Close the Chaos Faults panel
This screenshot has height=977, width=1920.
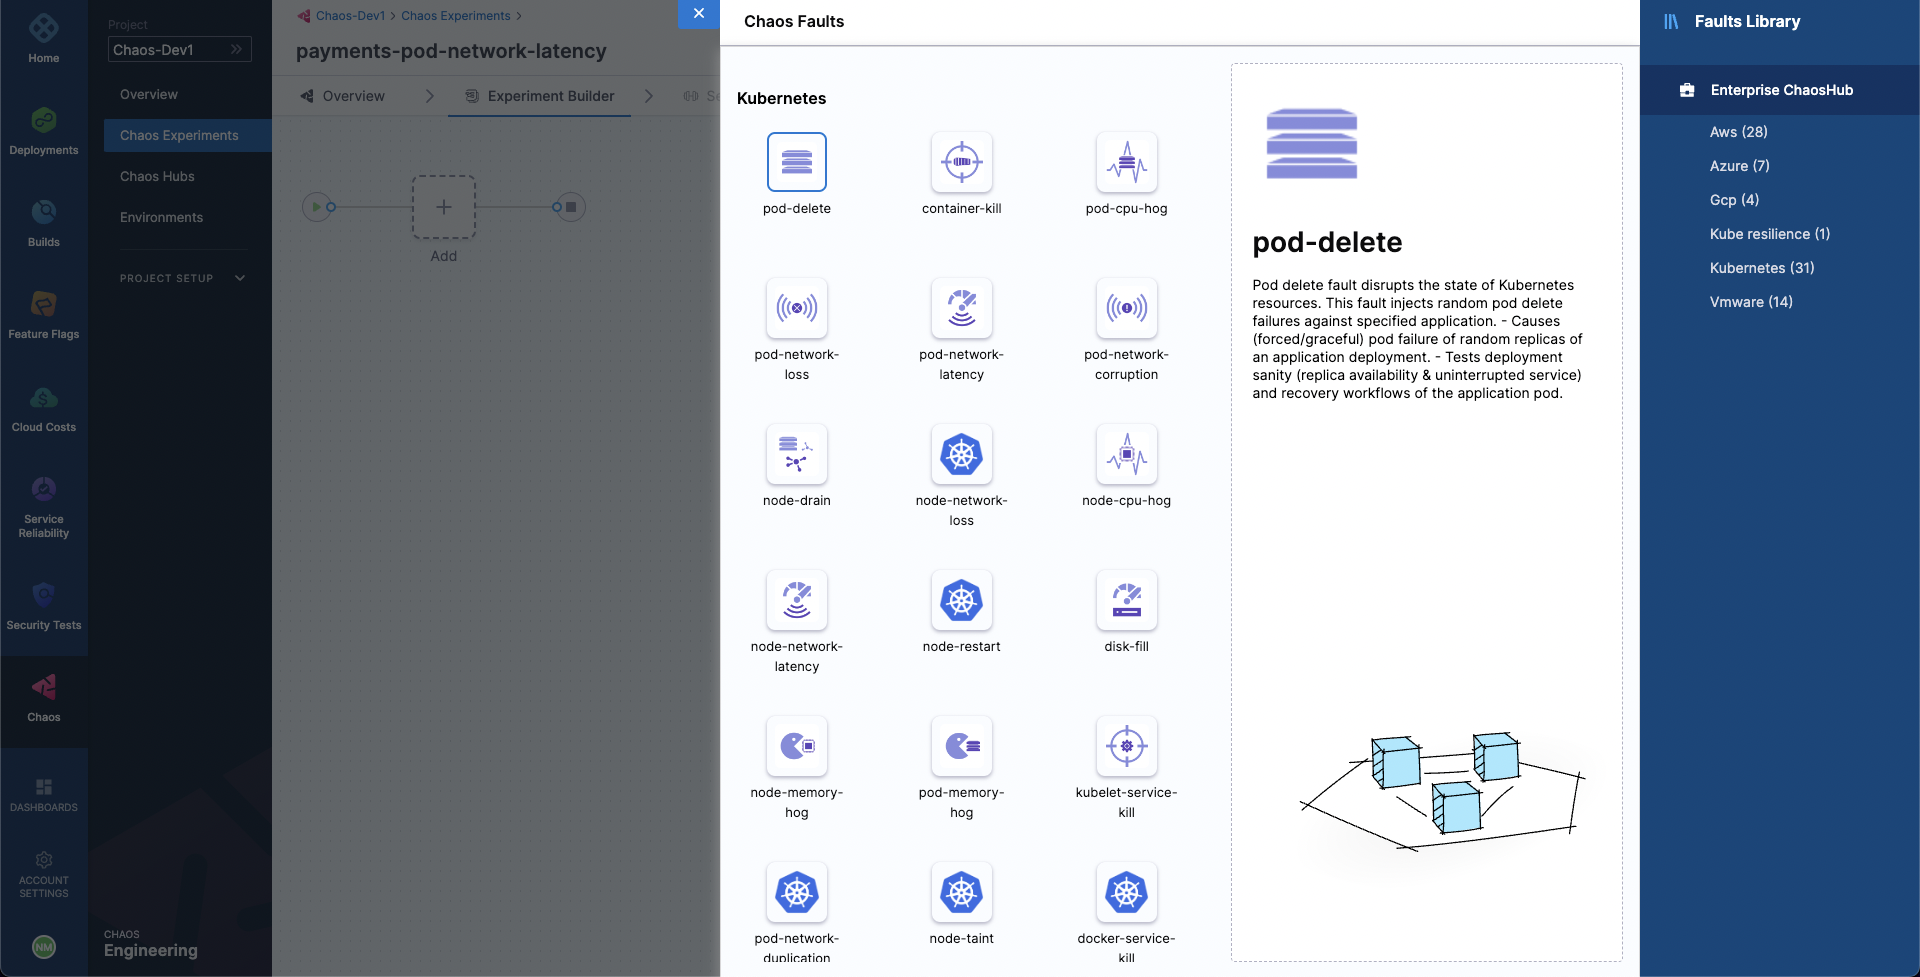click(x=699, y=14)
